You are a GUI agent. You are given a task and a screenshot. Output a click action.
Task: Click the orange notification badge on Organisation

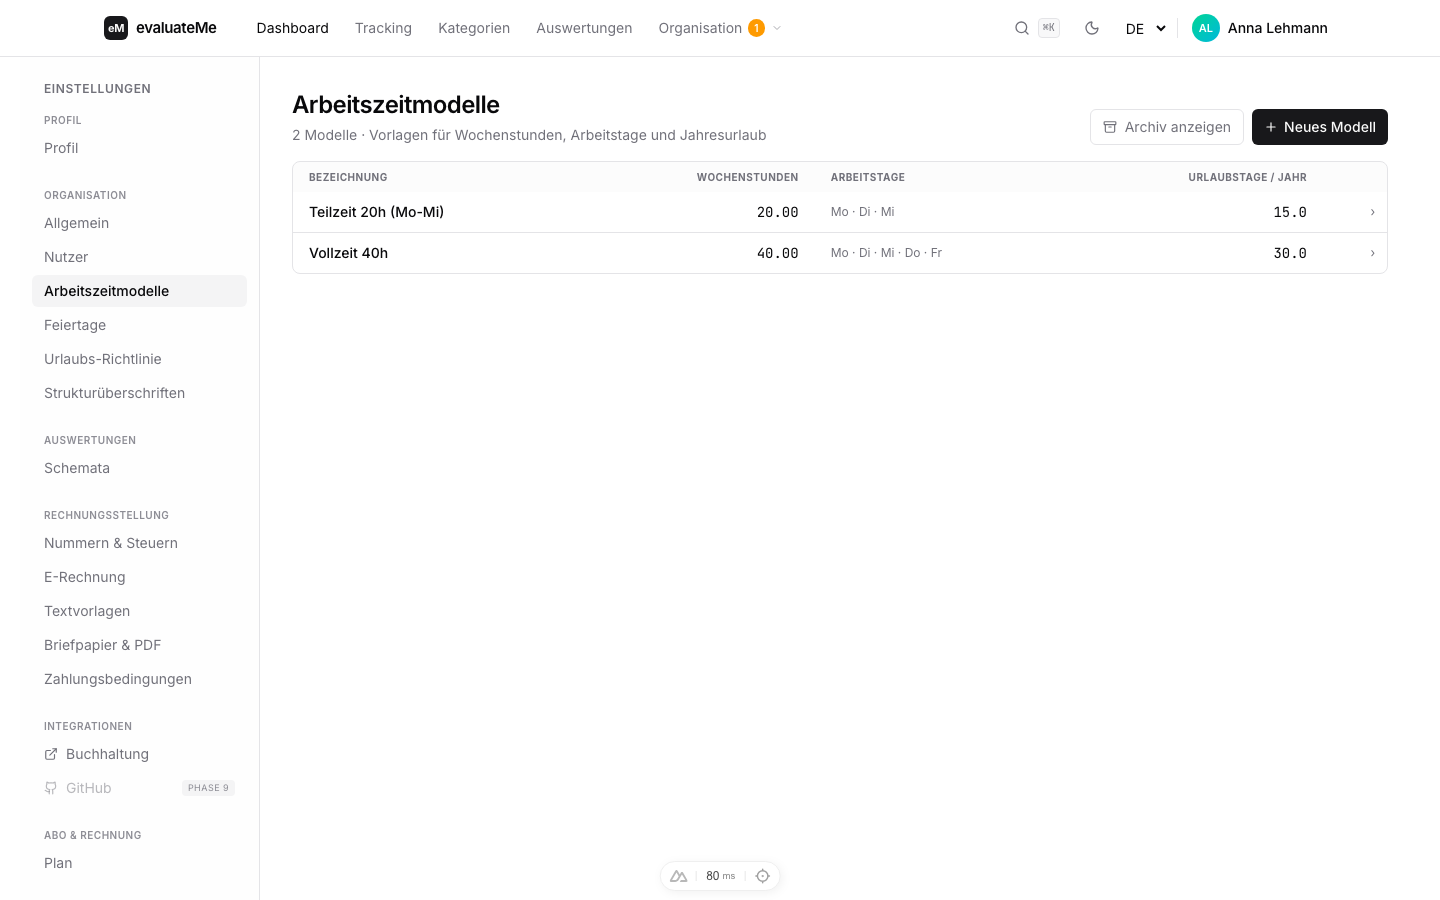(x=757, y=28)
